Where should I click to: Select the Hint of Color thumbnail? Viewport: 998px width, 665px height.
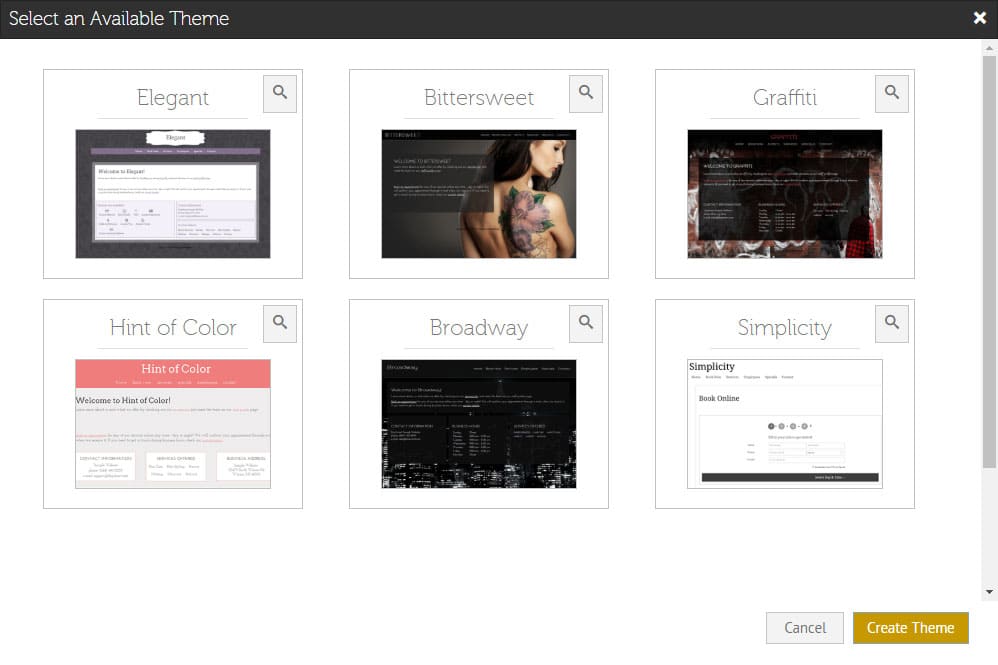(173, 424)
